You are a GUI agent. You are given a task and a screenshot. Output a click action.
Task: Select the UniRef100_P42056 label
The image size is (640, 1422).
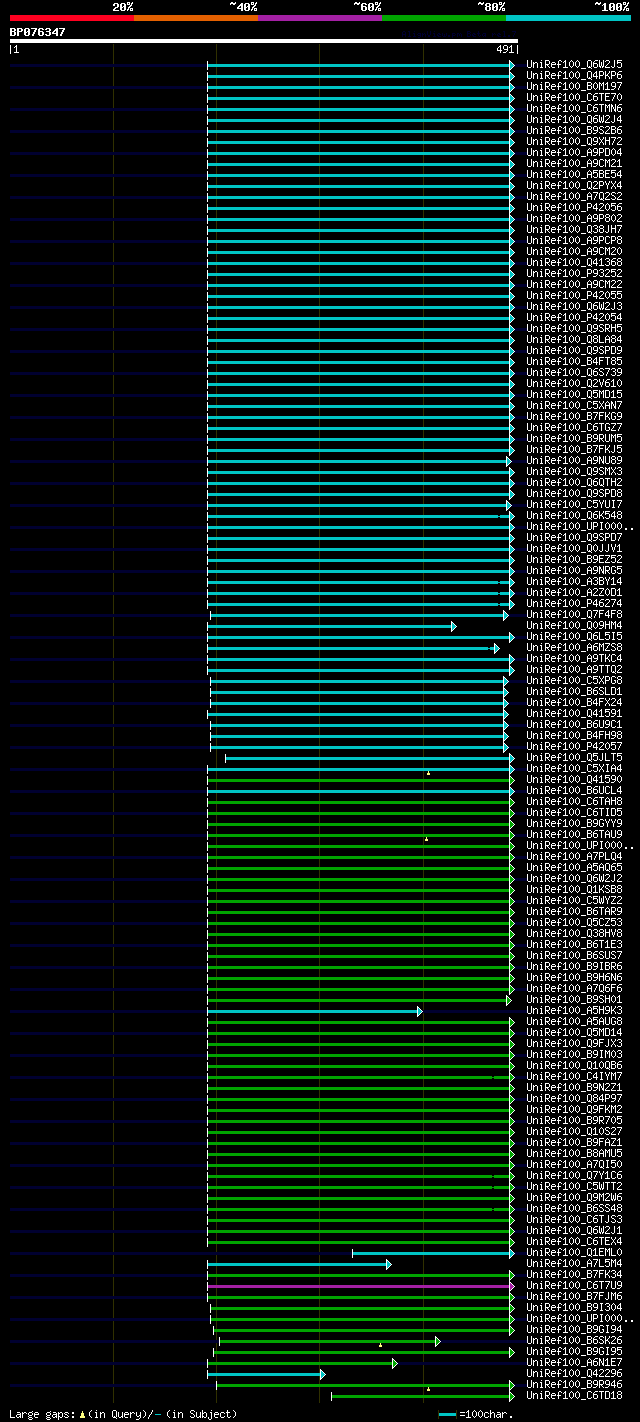pyautogui.click(x=574, y=207)
